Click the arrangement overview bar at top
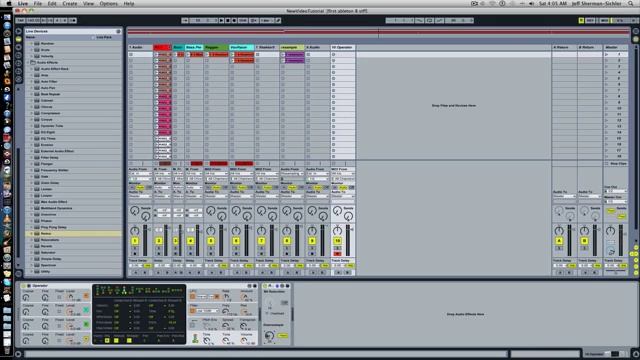640x360 pixels. [x=378, y=33]
